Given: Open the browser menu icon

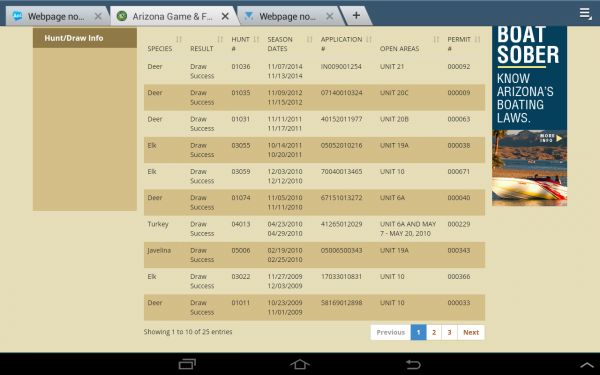Looking at the screenshot, I should coord(585,13).
